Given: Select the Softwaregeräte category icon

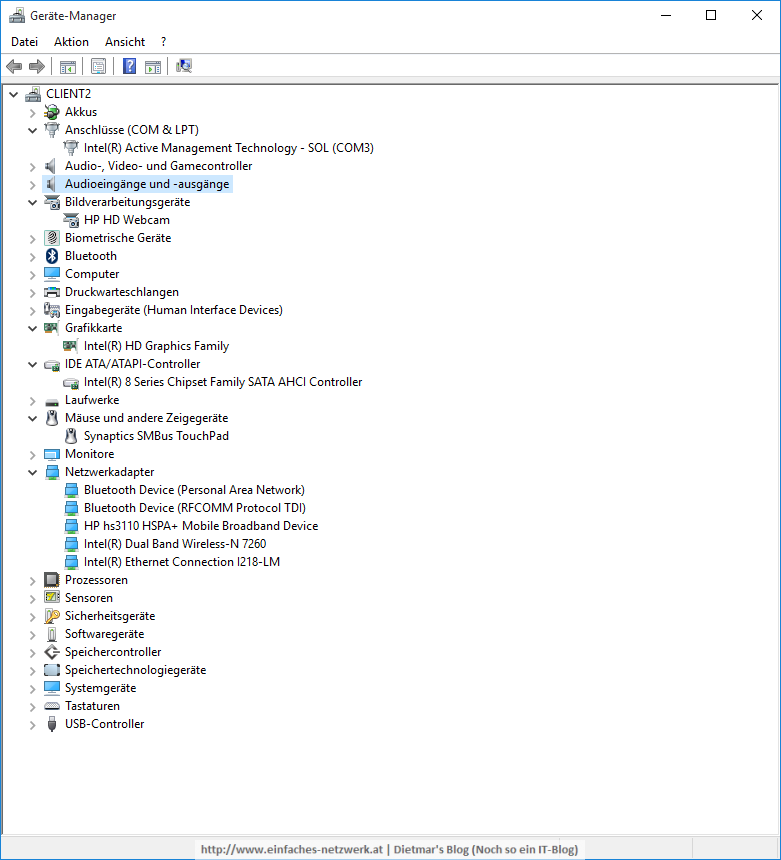Looking at the screenshot, I should (x=52, y=634).
